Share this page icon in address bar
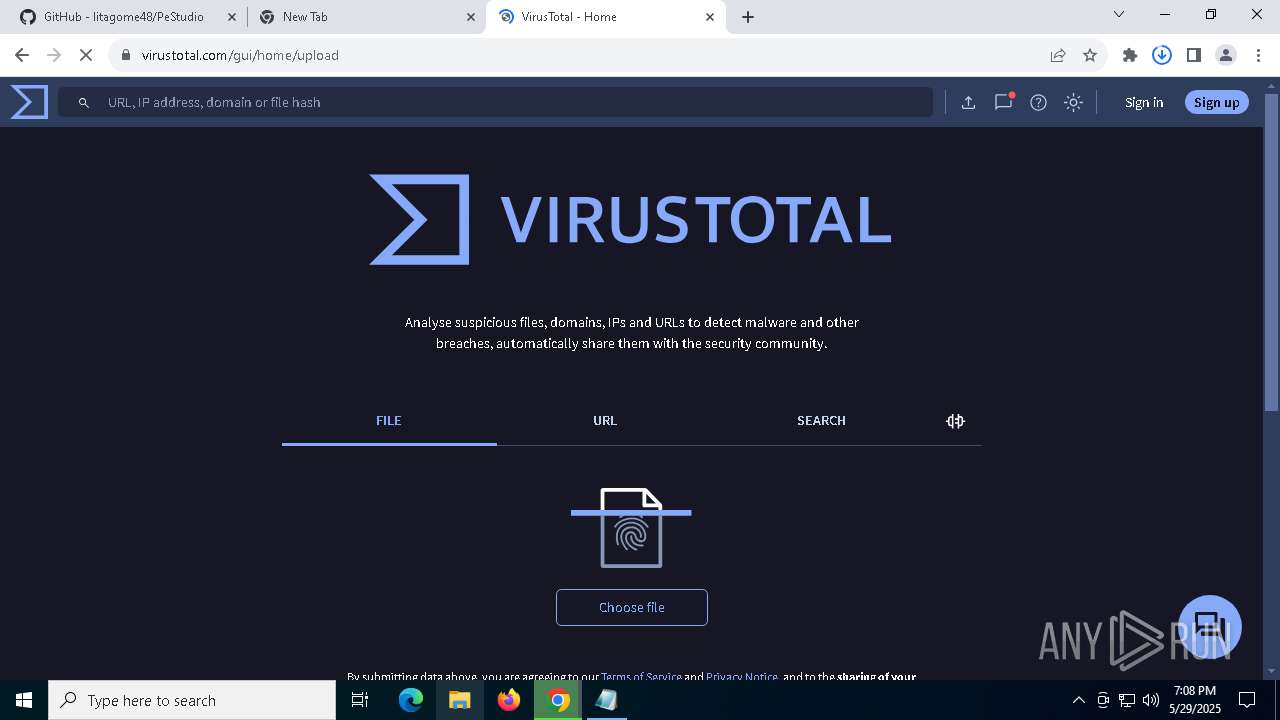 point(1058,55)
